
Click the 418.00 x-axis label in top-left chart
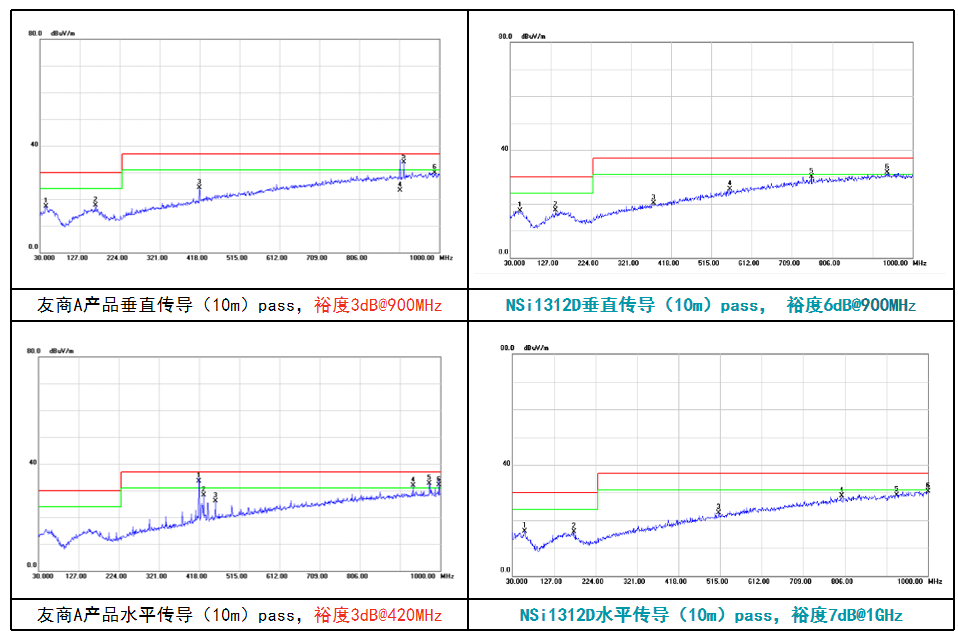[197, 258]
